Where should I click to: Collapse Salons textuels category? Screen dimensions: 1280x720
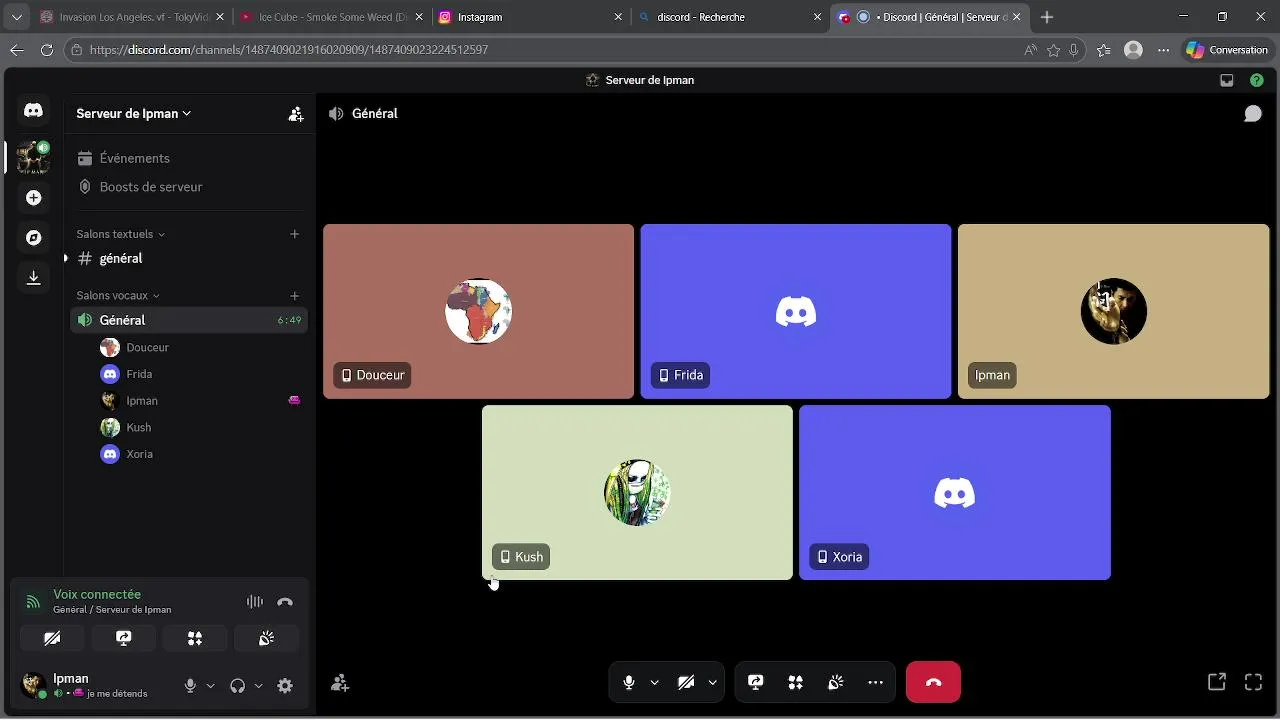pos(120,234)
